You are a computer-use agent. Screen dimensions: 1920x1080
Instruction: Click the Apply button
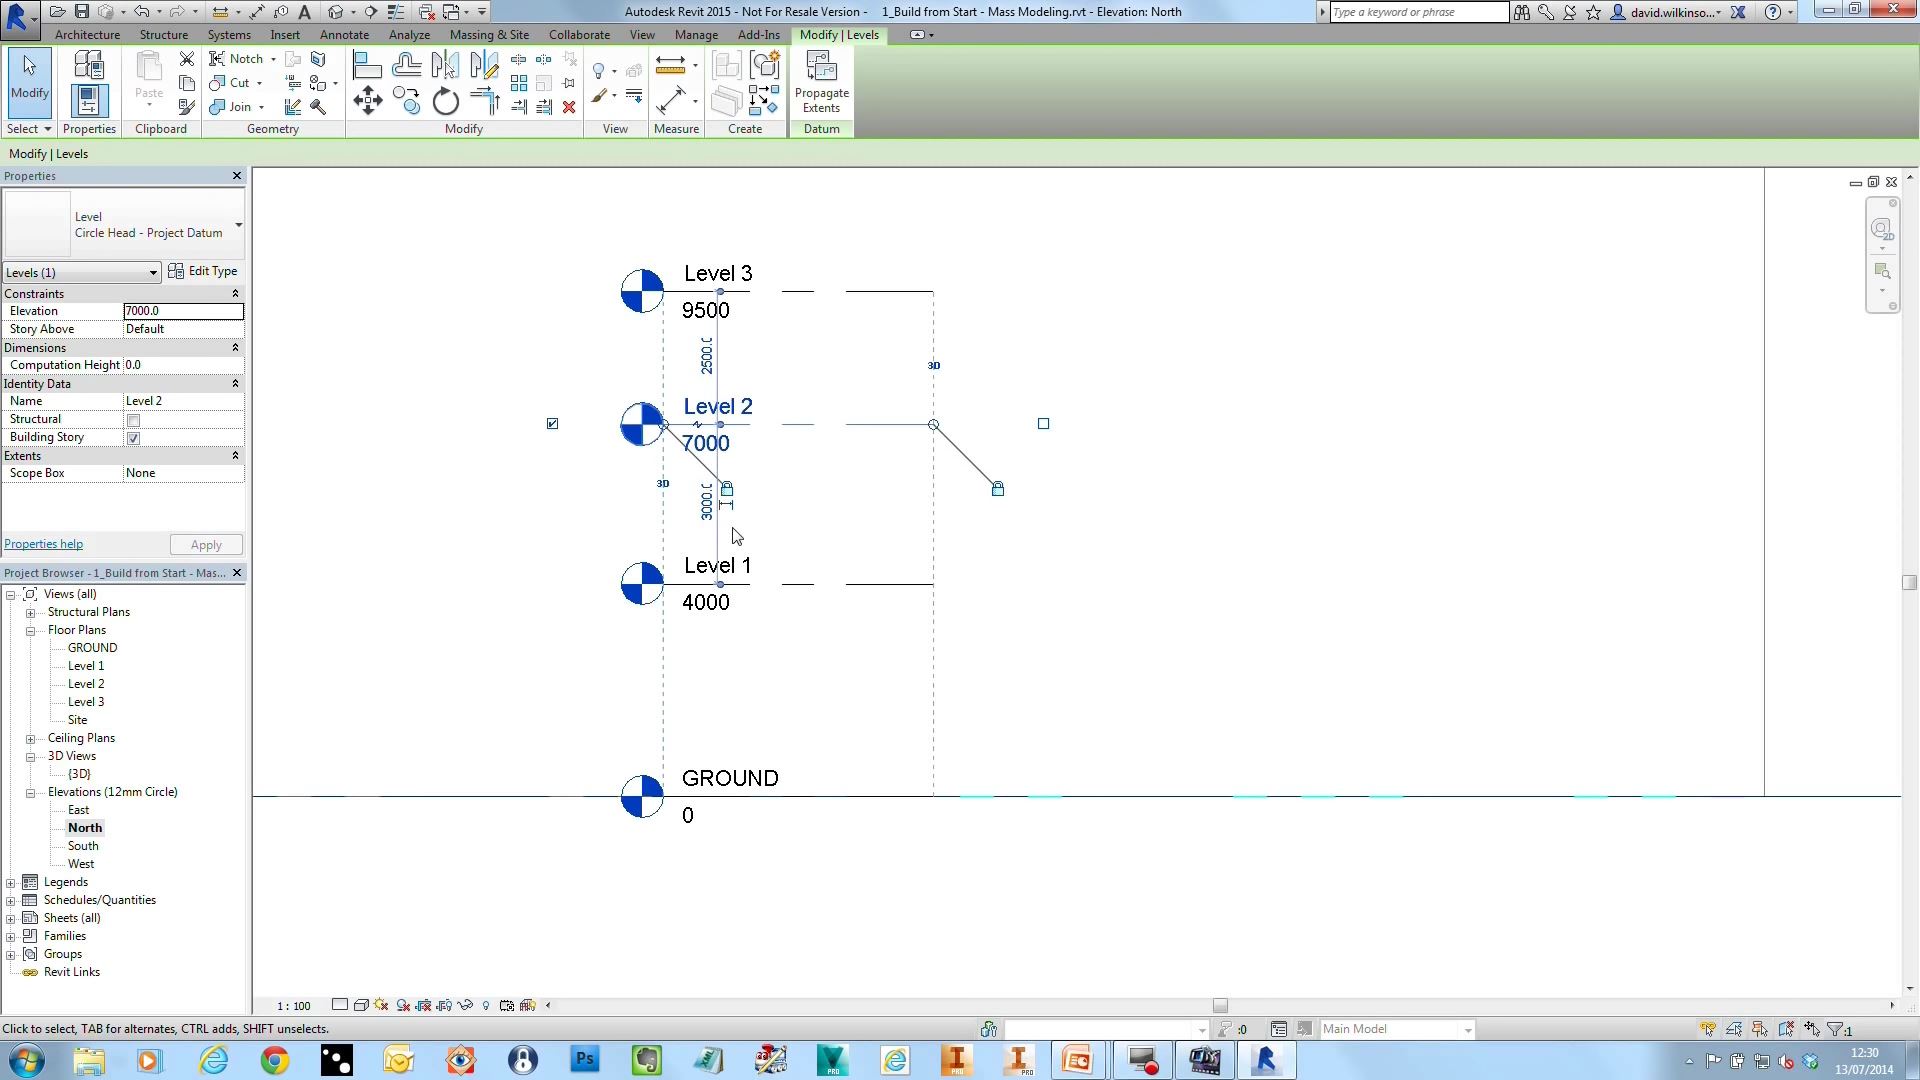pos(206,545)
